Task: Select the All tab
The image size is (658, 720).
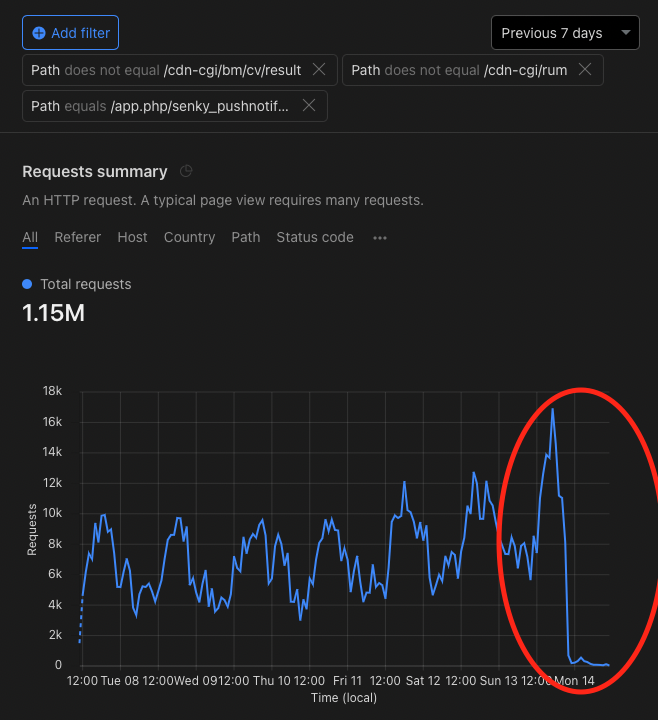Action: 30,237
